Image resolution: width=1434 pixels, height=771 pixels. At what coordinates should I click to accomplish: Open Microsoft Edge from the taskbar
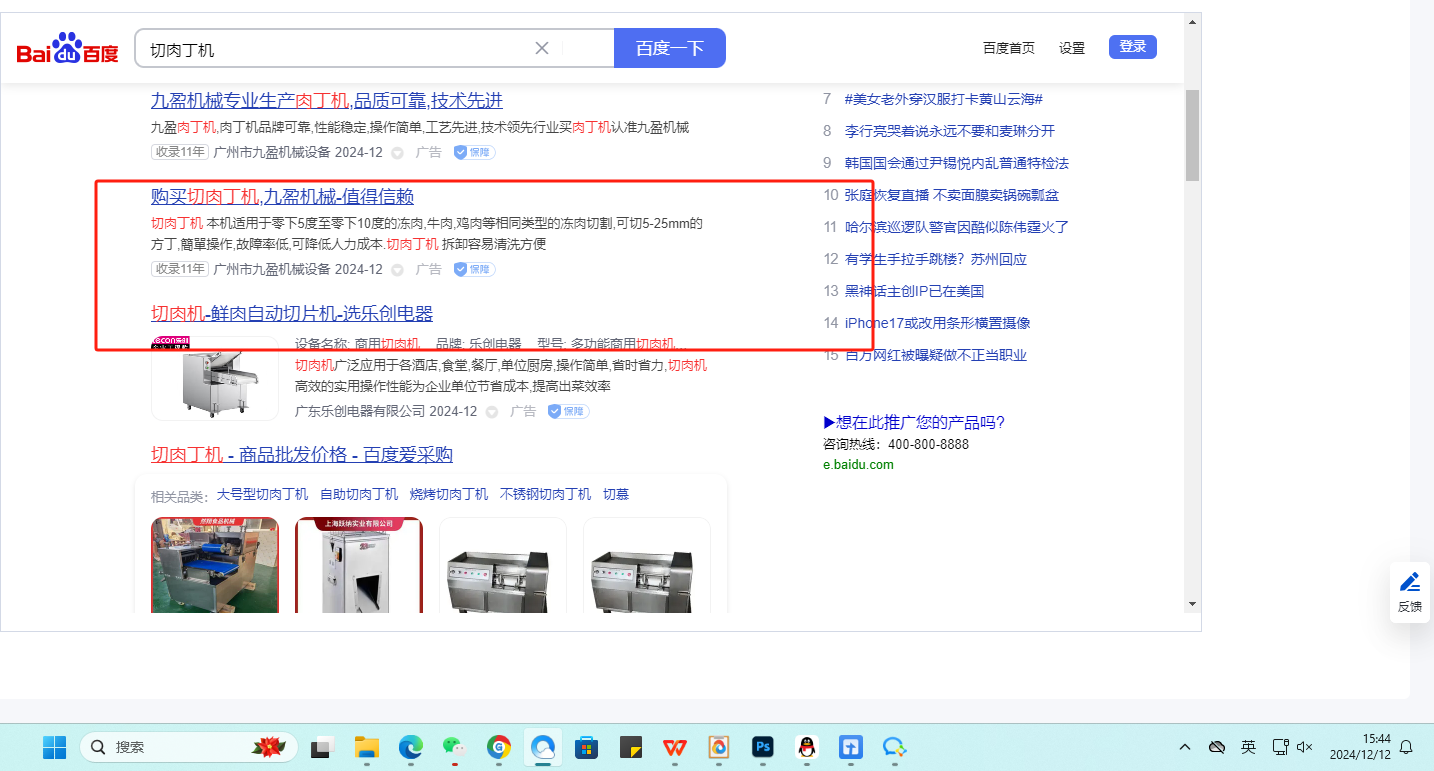[x=411, y=747]
